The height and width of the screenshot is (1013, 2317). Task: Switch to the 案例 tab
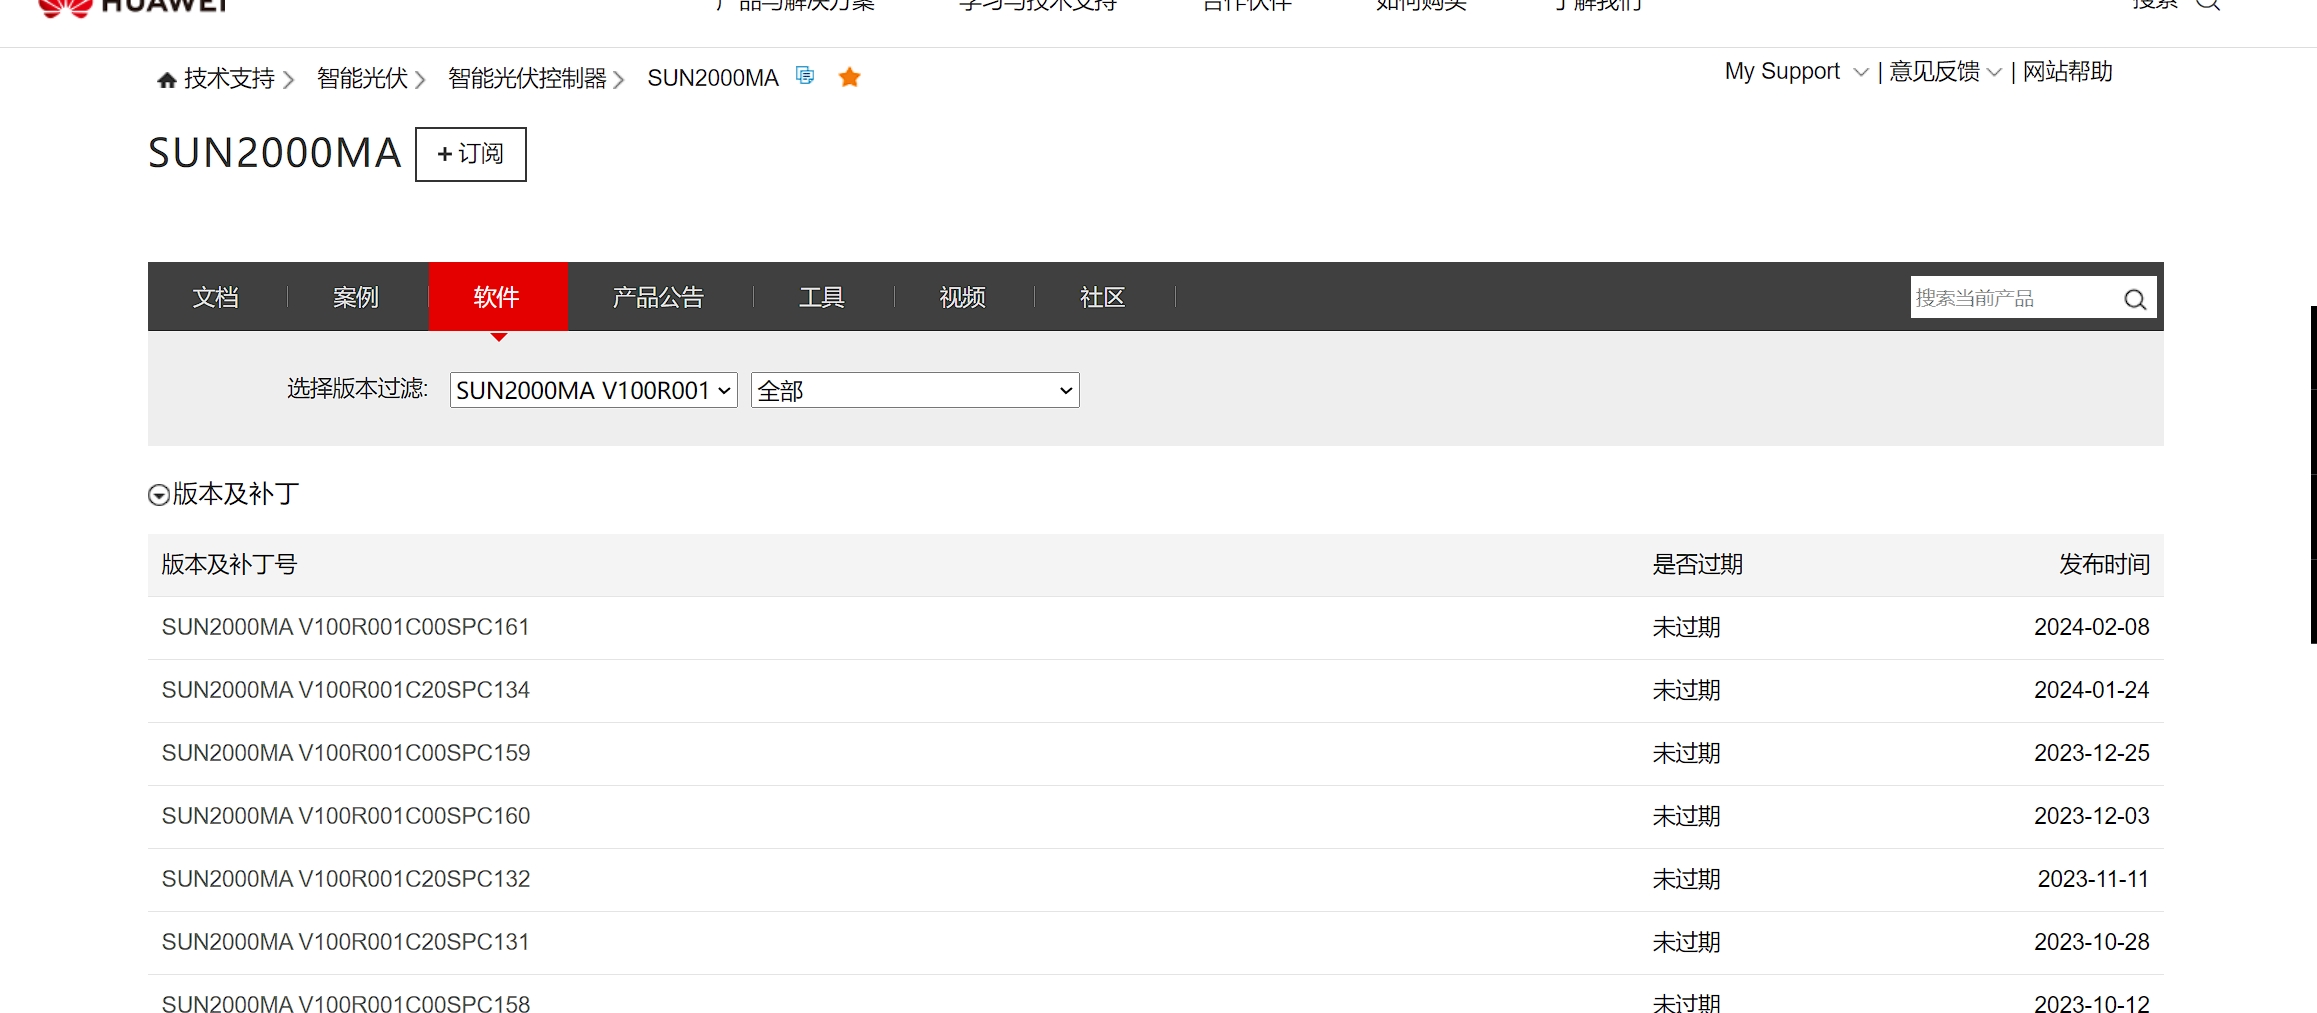click(x=356, y=297)
